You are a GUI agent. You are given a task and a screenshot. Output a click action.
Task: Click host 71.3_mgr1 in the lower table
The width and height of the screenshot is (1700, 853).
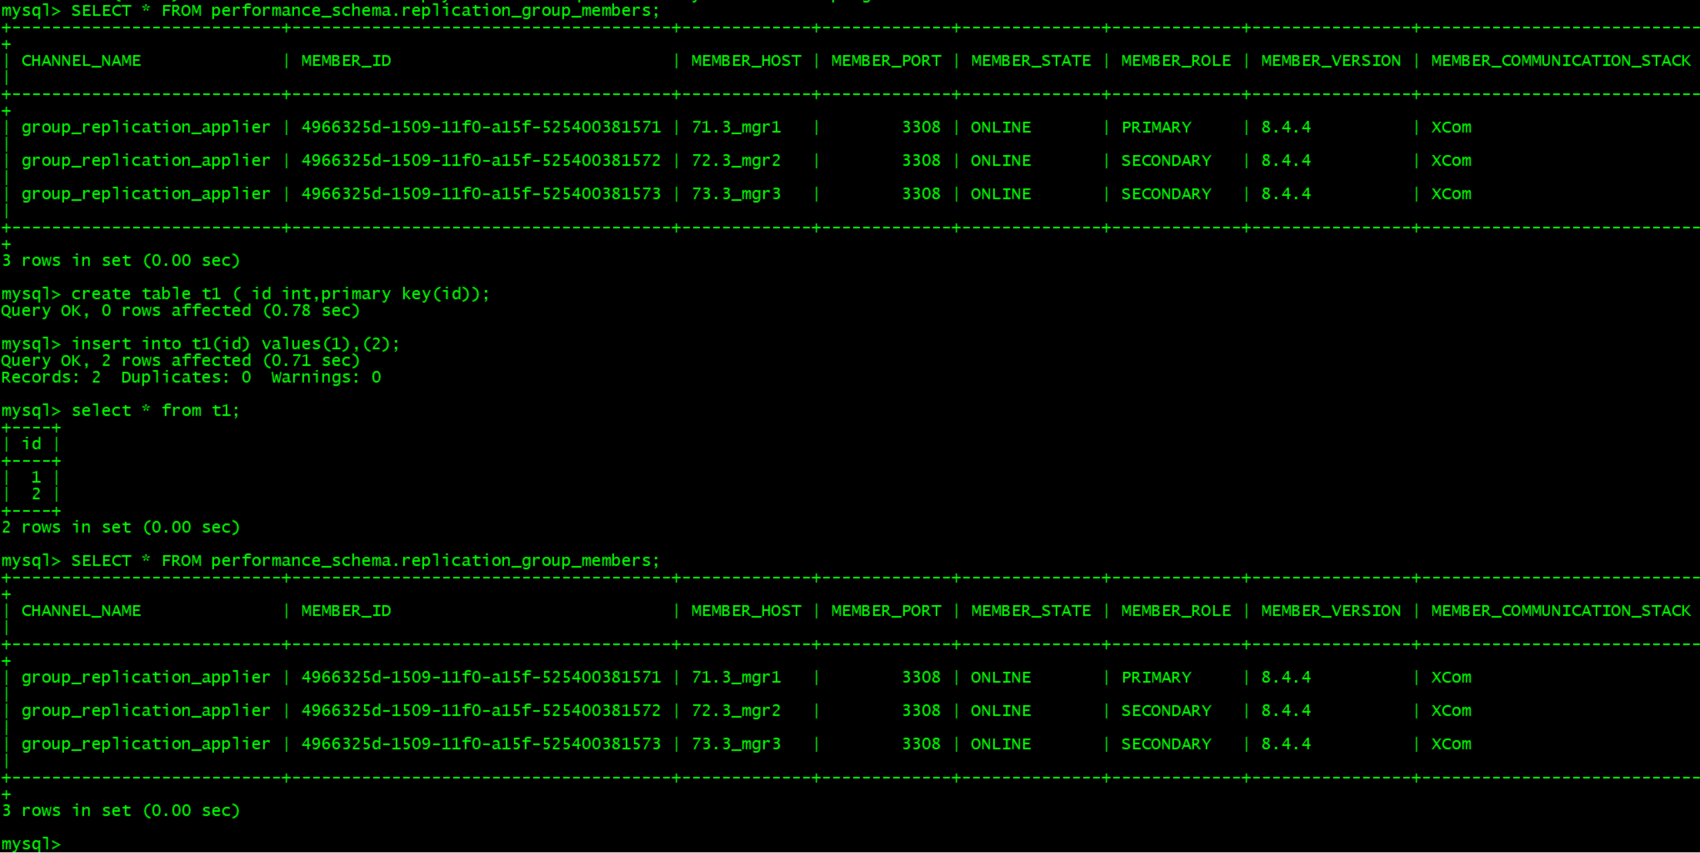tap(736, 678)
